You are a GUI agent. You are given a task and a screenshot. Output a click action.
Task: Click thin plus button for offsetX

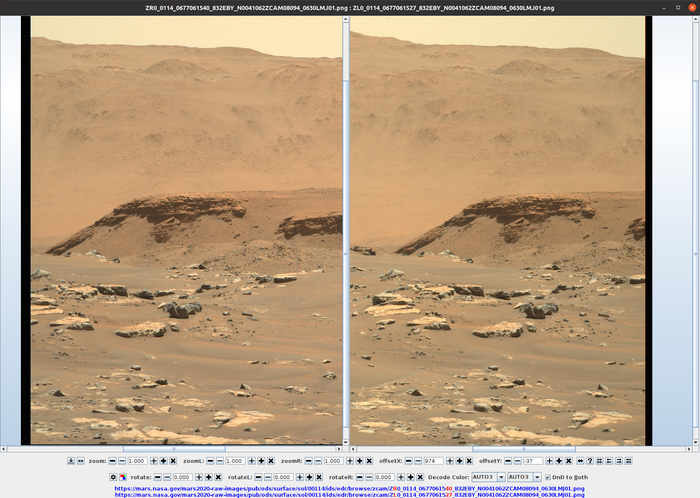[x=450, y=461]
